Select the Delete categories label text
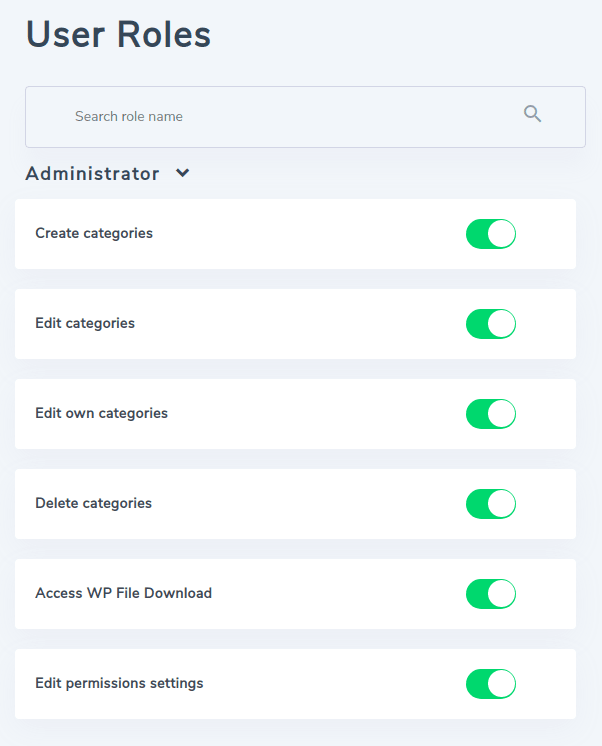Image resolution: width=602 pixels, height=746 pixels. point(93,503)
